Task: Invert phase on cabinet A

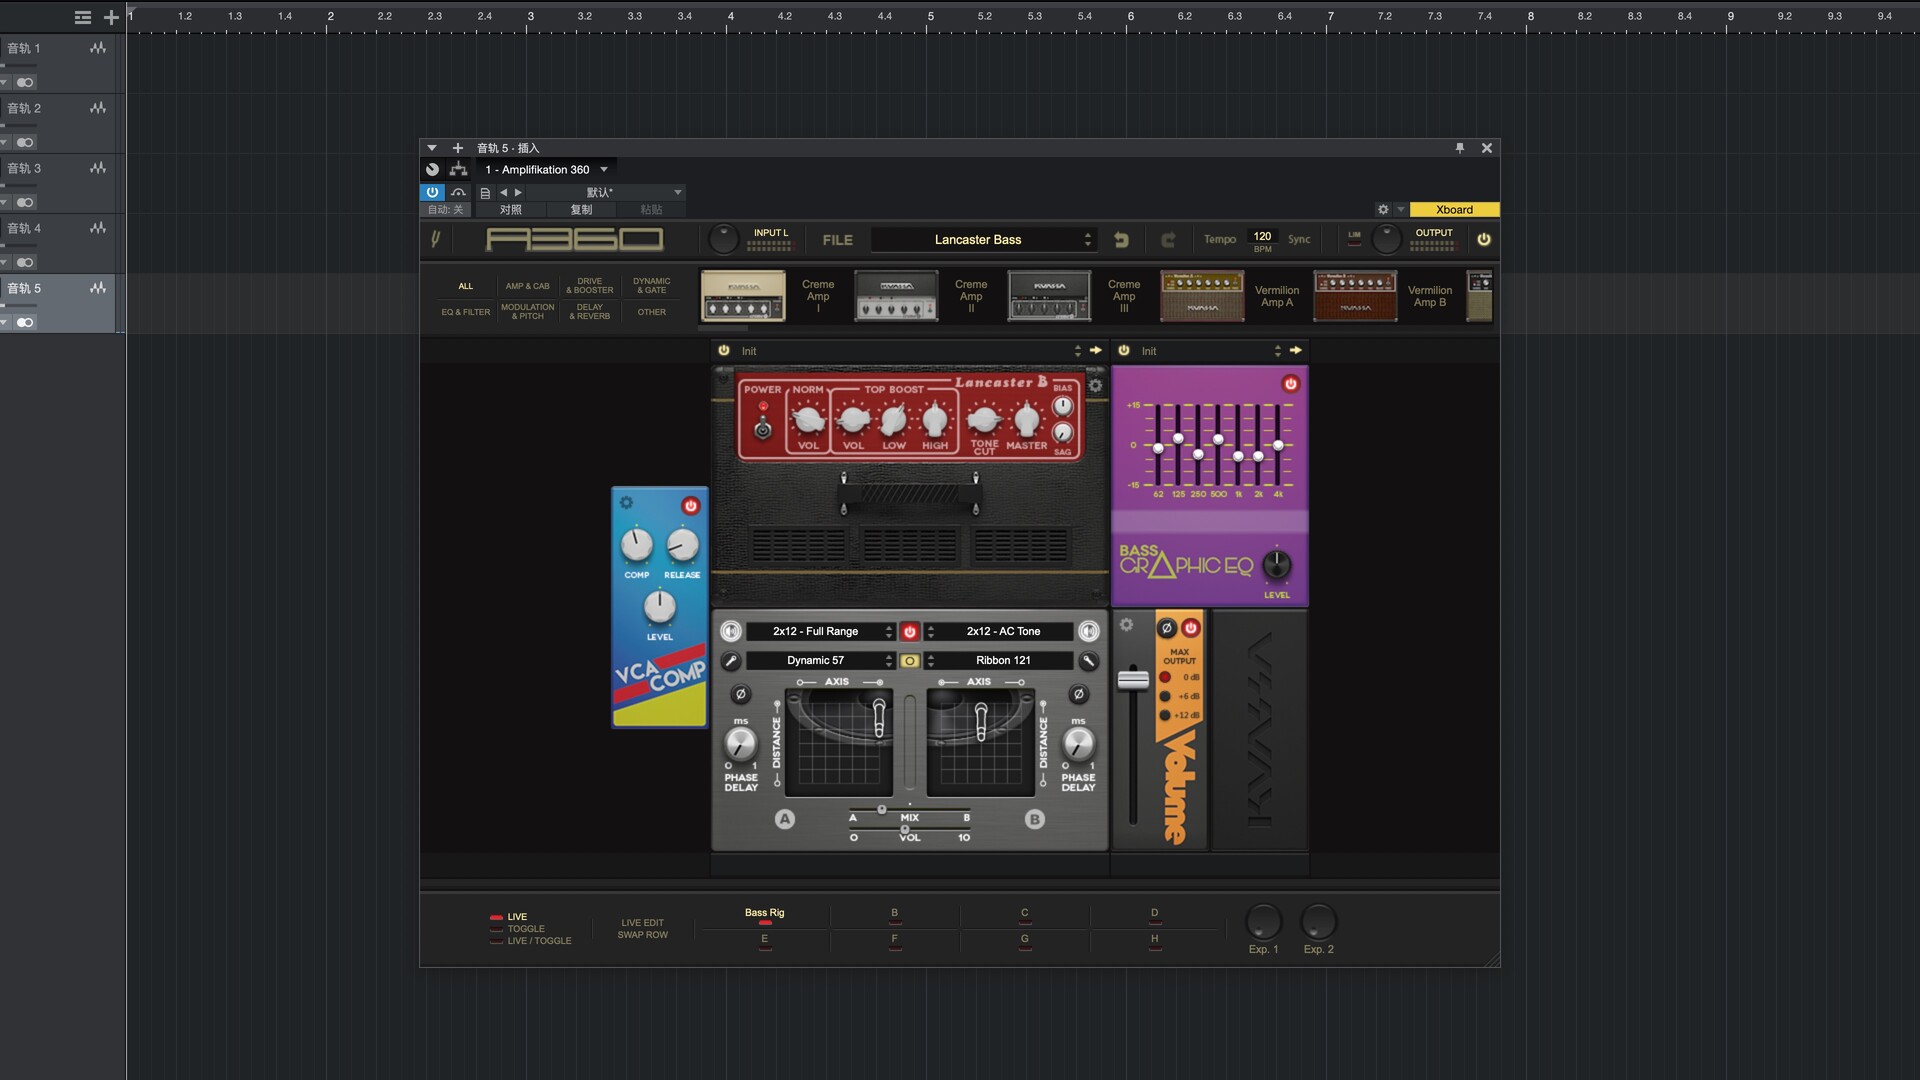Action: 740,694
